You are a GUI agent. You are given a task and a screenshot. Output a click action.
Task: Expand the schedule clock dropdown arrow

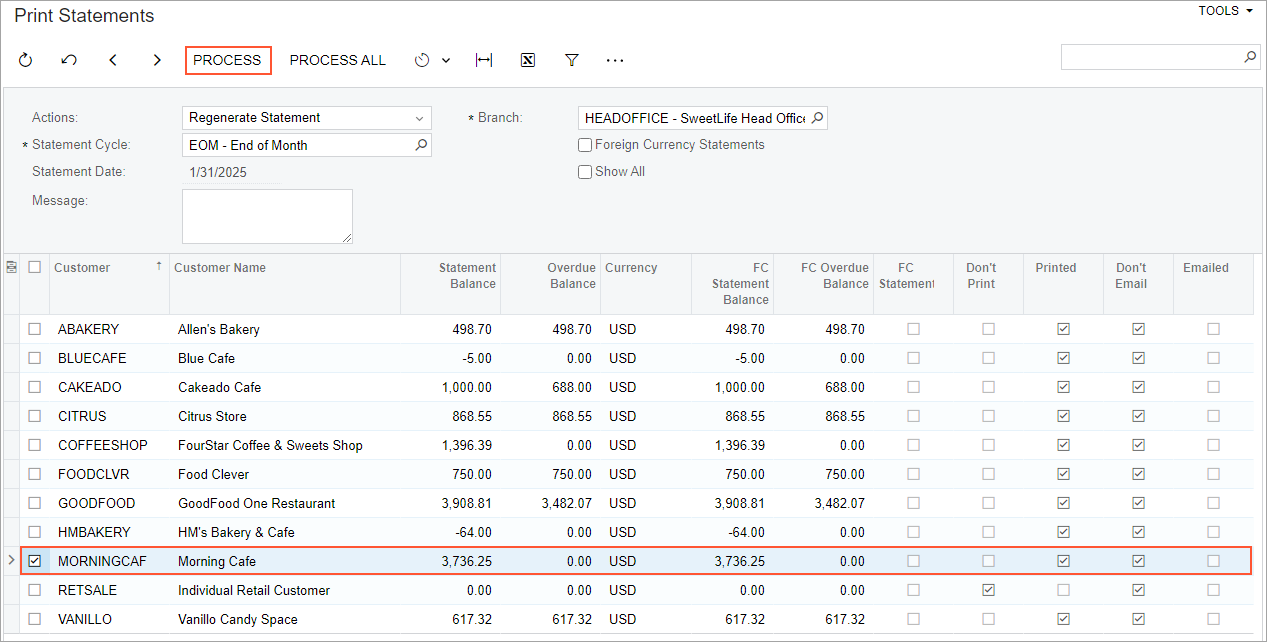coord(446,60)
